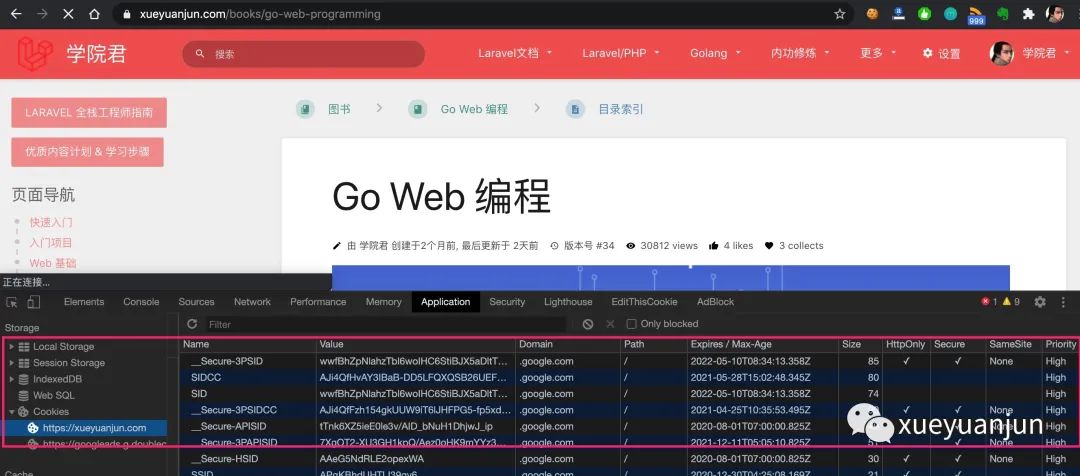Click the 图书 breadcrumb book icon
Image resolution: width=1080 pixels, height=476 pixels.
pos(305,109)
